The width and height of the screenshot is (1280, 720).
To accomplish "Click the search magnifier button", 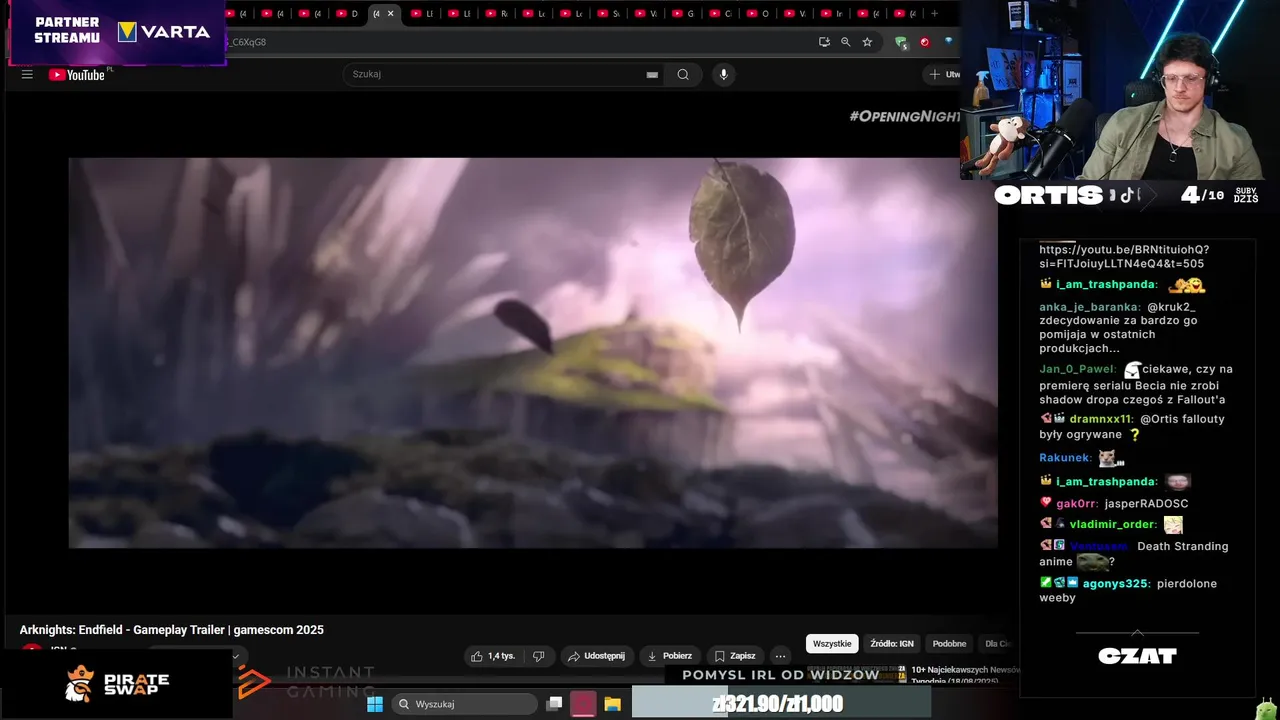I will click(x=683, y=74).
